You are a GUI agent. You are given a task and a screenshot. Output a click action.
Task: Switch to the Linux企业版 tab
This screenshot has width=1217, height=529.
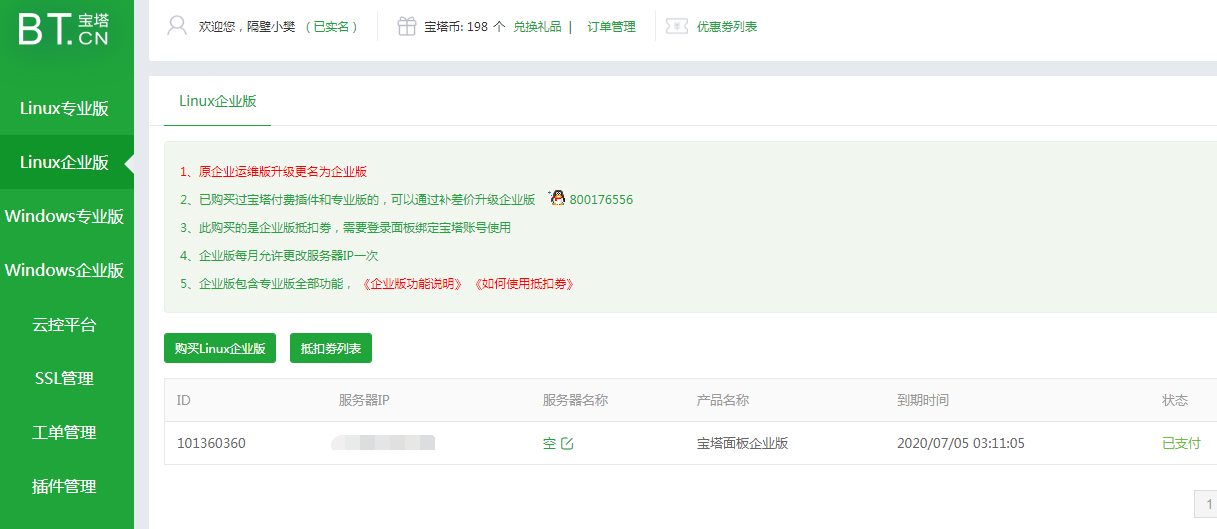pos(217,101)
